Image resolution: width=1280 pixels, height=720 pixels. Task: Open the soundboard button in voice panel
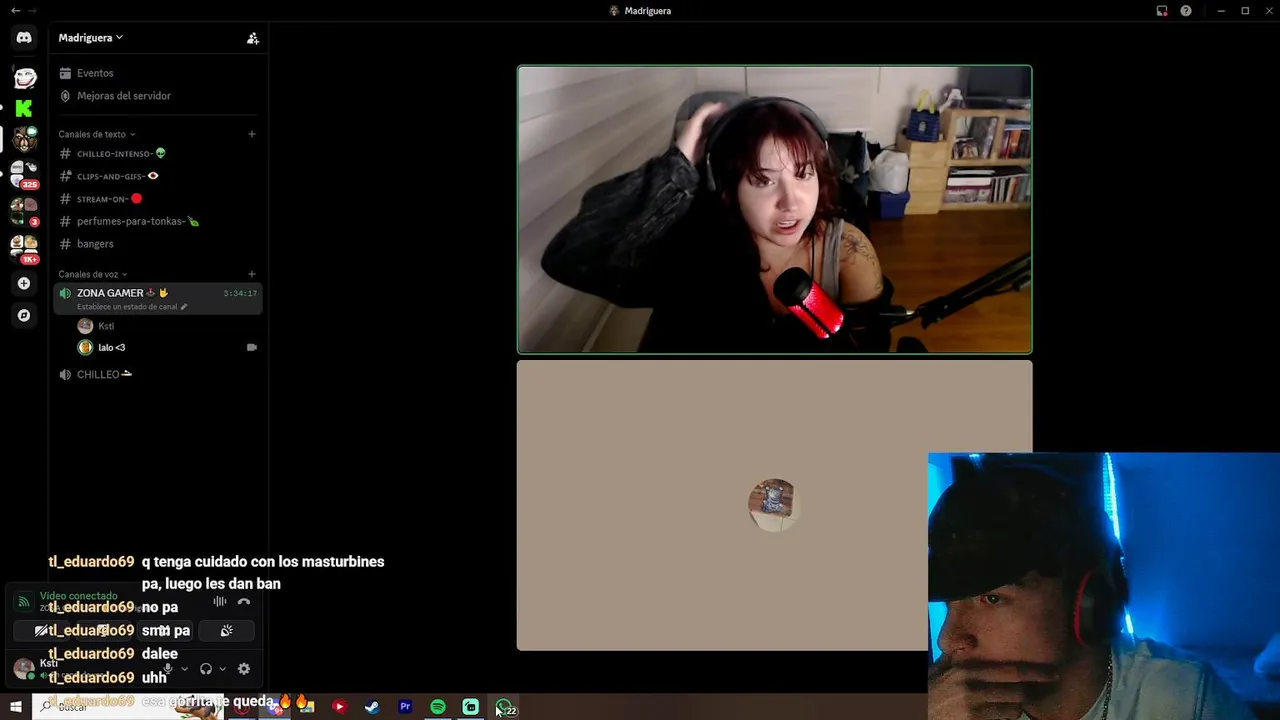(x=226, y=631)
